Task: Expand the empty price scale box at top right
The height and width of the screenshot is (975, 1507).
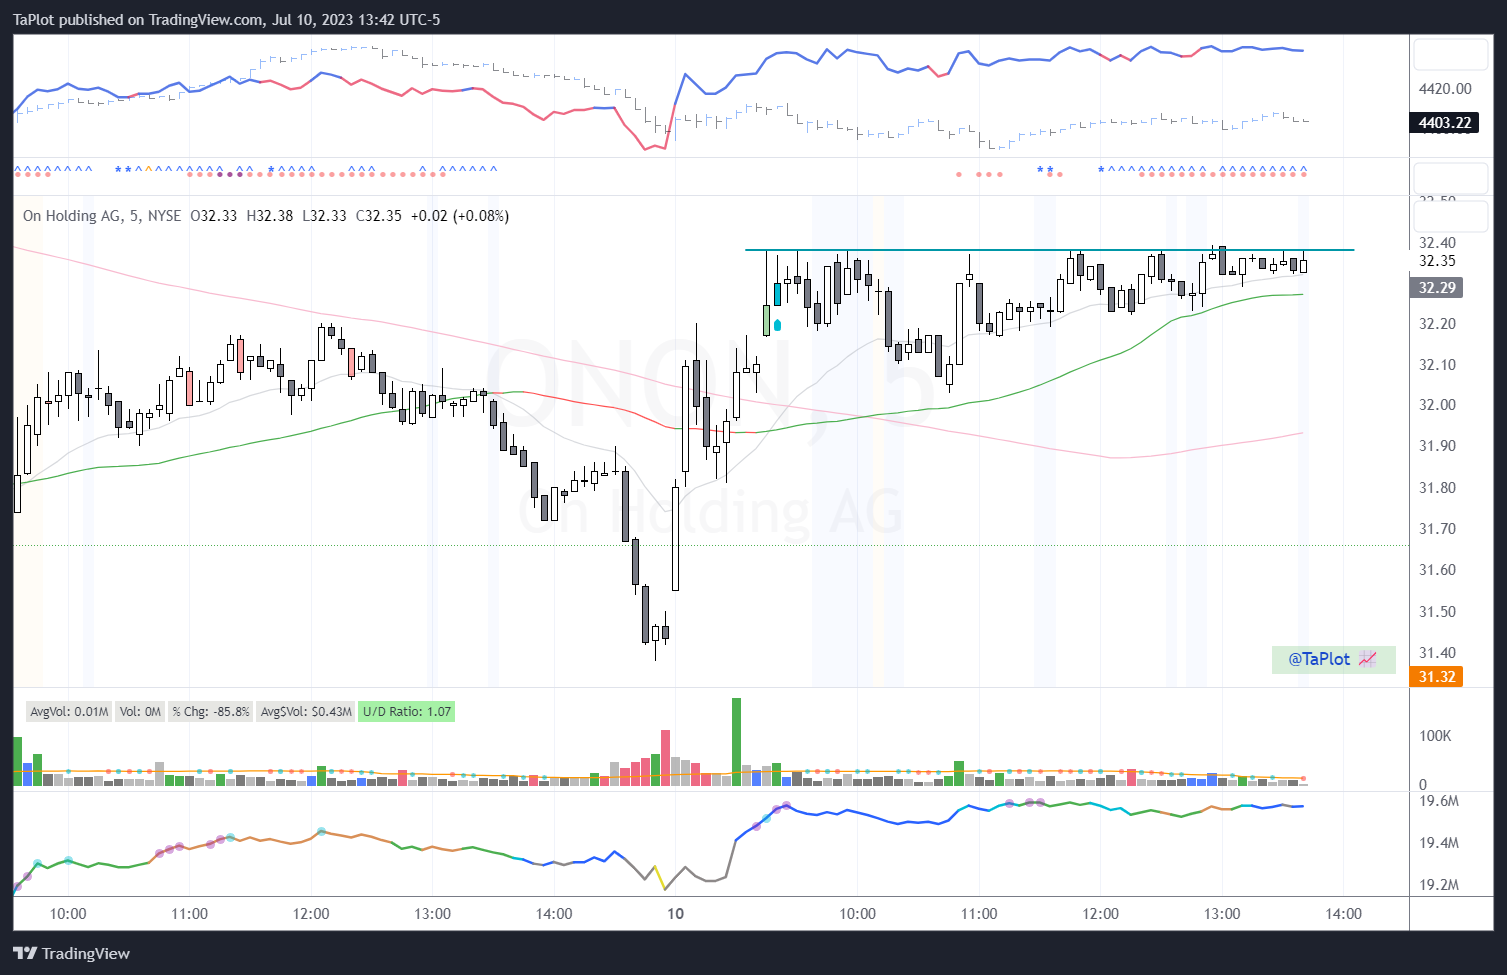Action: (x=1449, y=54)
